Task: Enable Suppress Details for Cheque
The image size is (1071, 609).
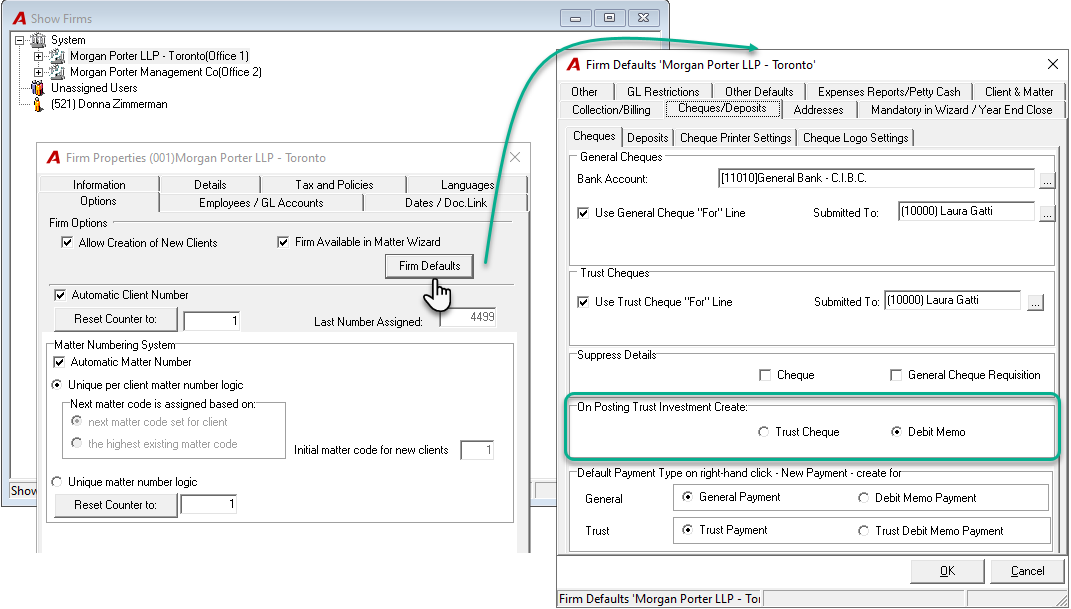Action: pos(765,375)
